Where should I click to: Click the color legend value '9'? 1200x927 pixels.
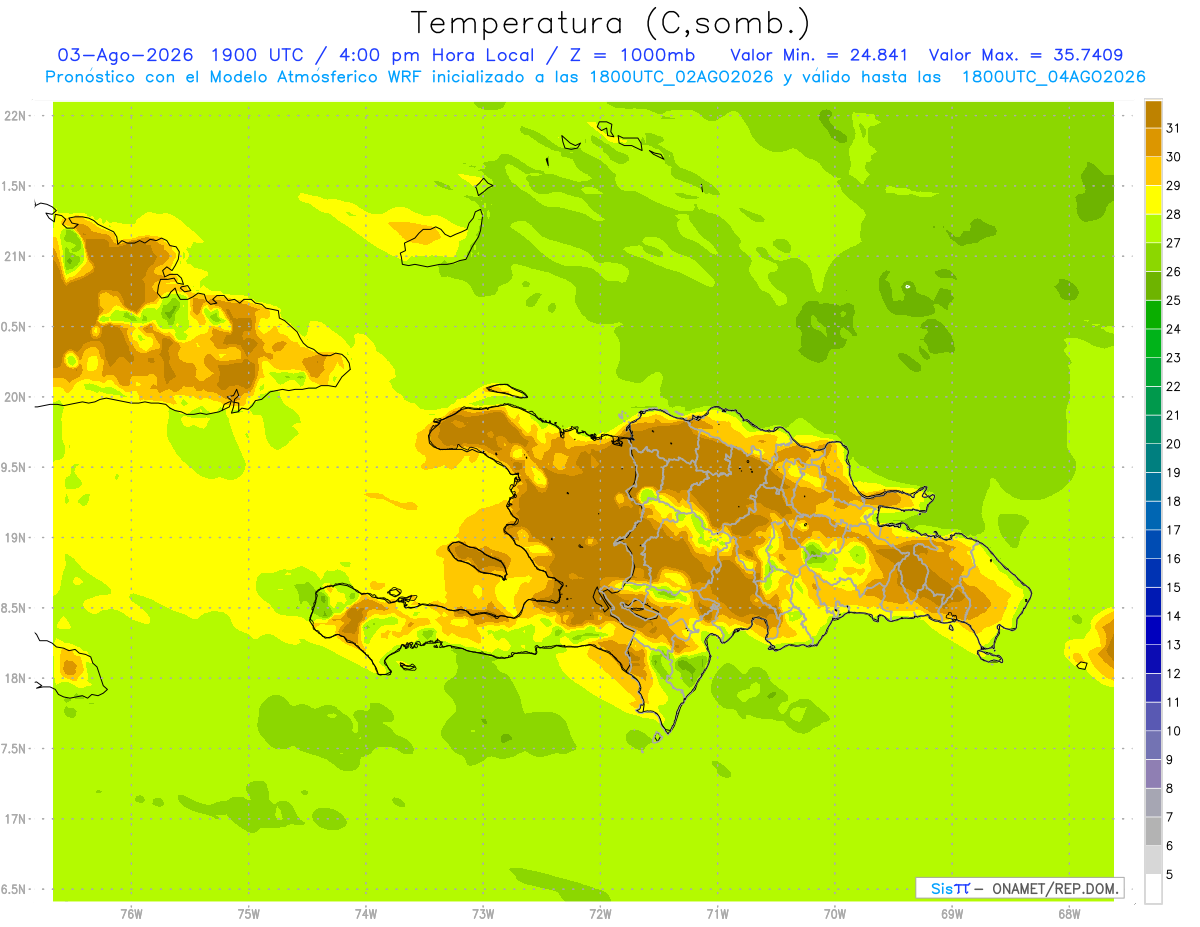tap(1169, 760)
